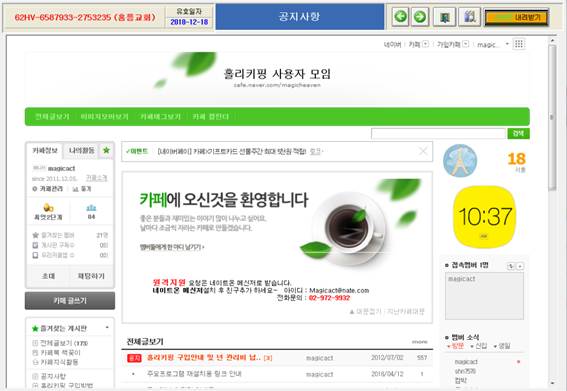Screen dimensions: 567x391
Task: Open 이미지모아보기 in the green menu bar
Action: point(105,116)
